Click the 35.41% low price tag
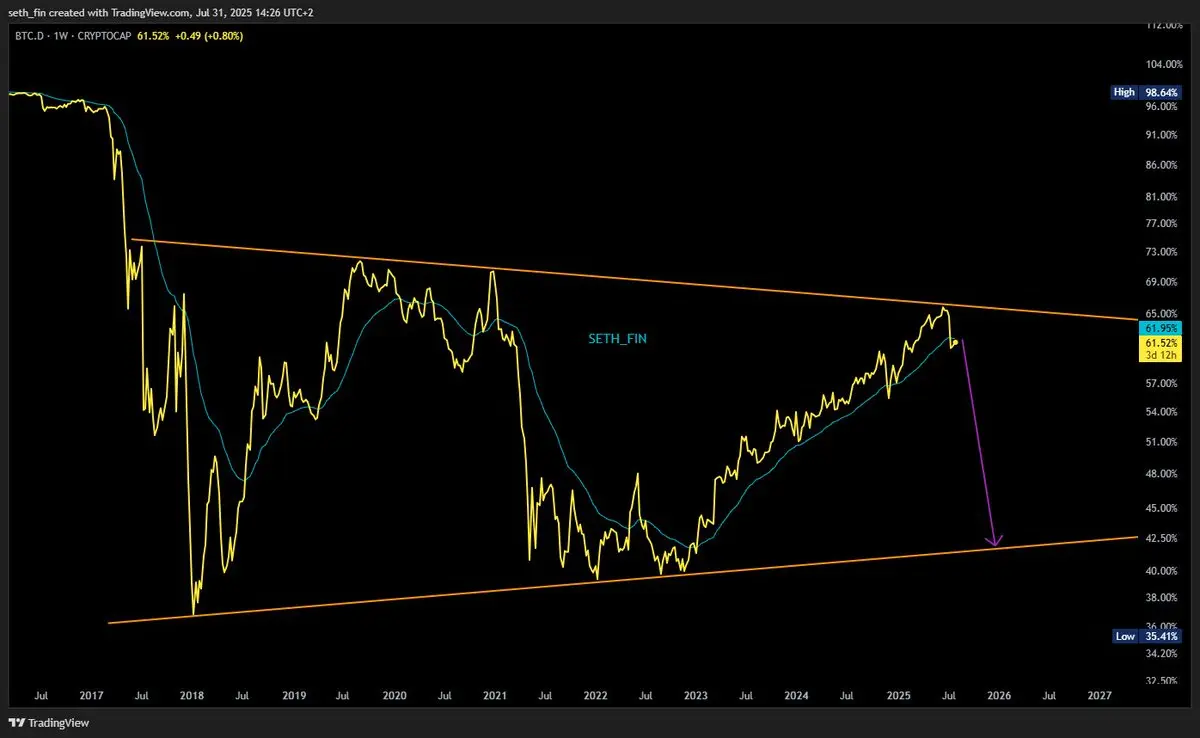1200x738 pixels. click(x=1162, y=636)
